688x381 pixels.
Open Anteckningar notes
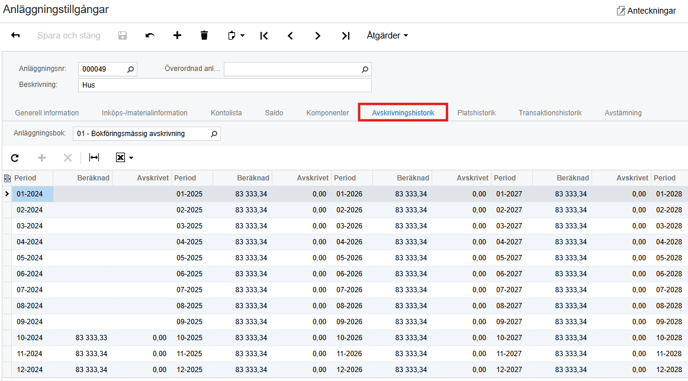(x=646, y=11)
